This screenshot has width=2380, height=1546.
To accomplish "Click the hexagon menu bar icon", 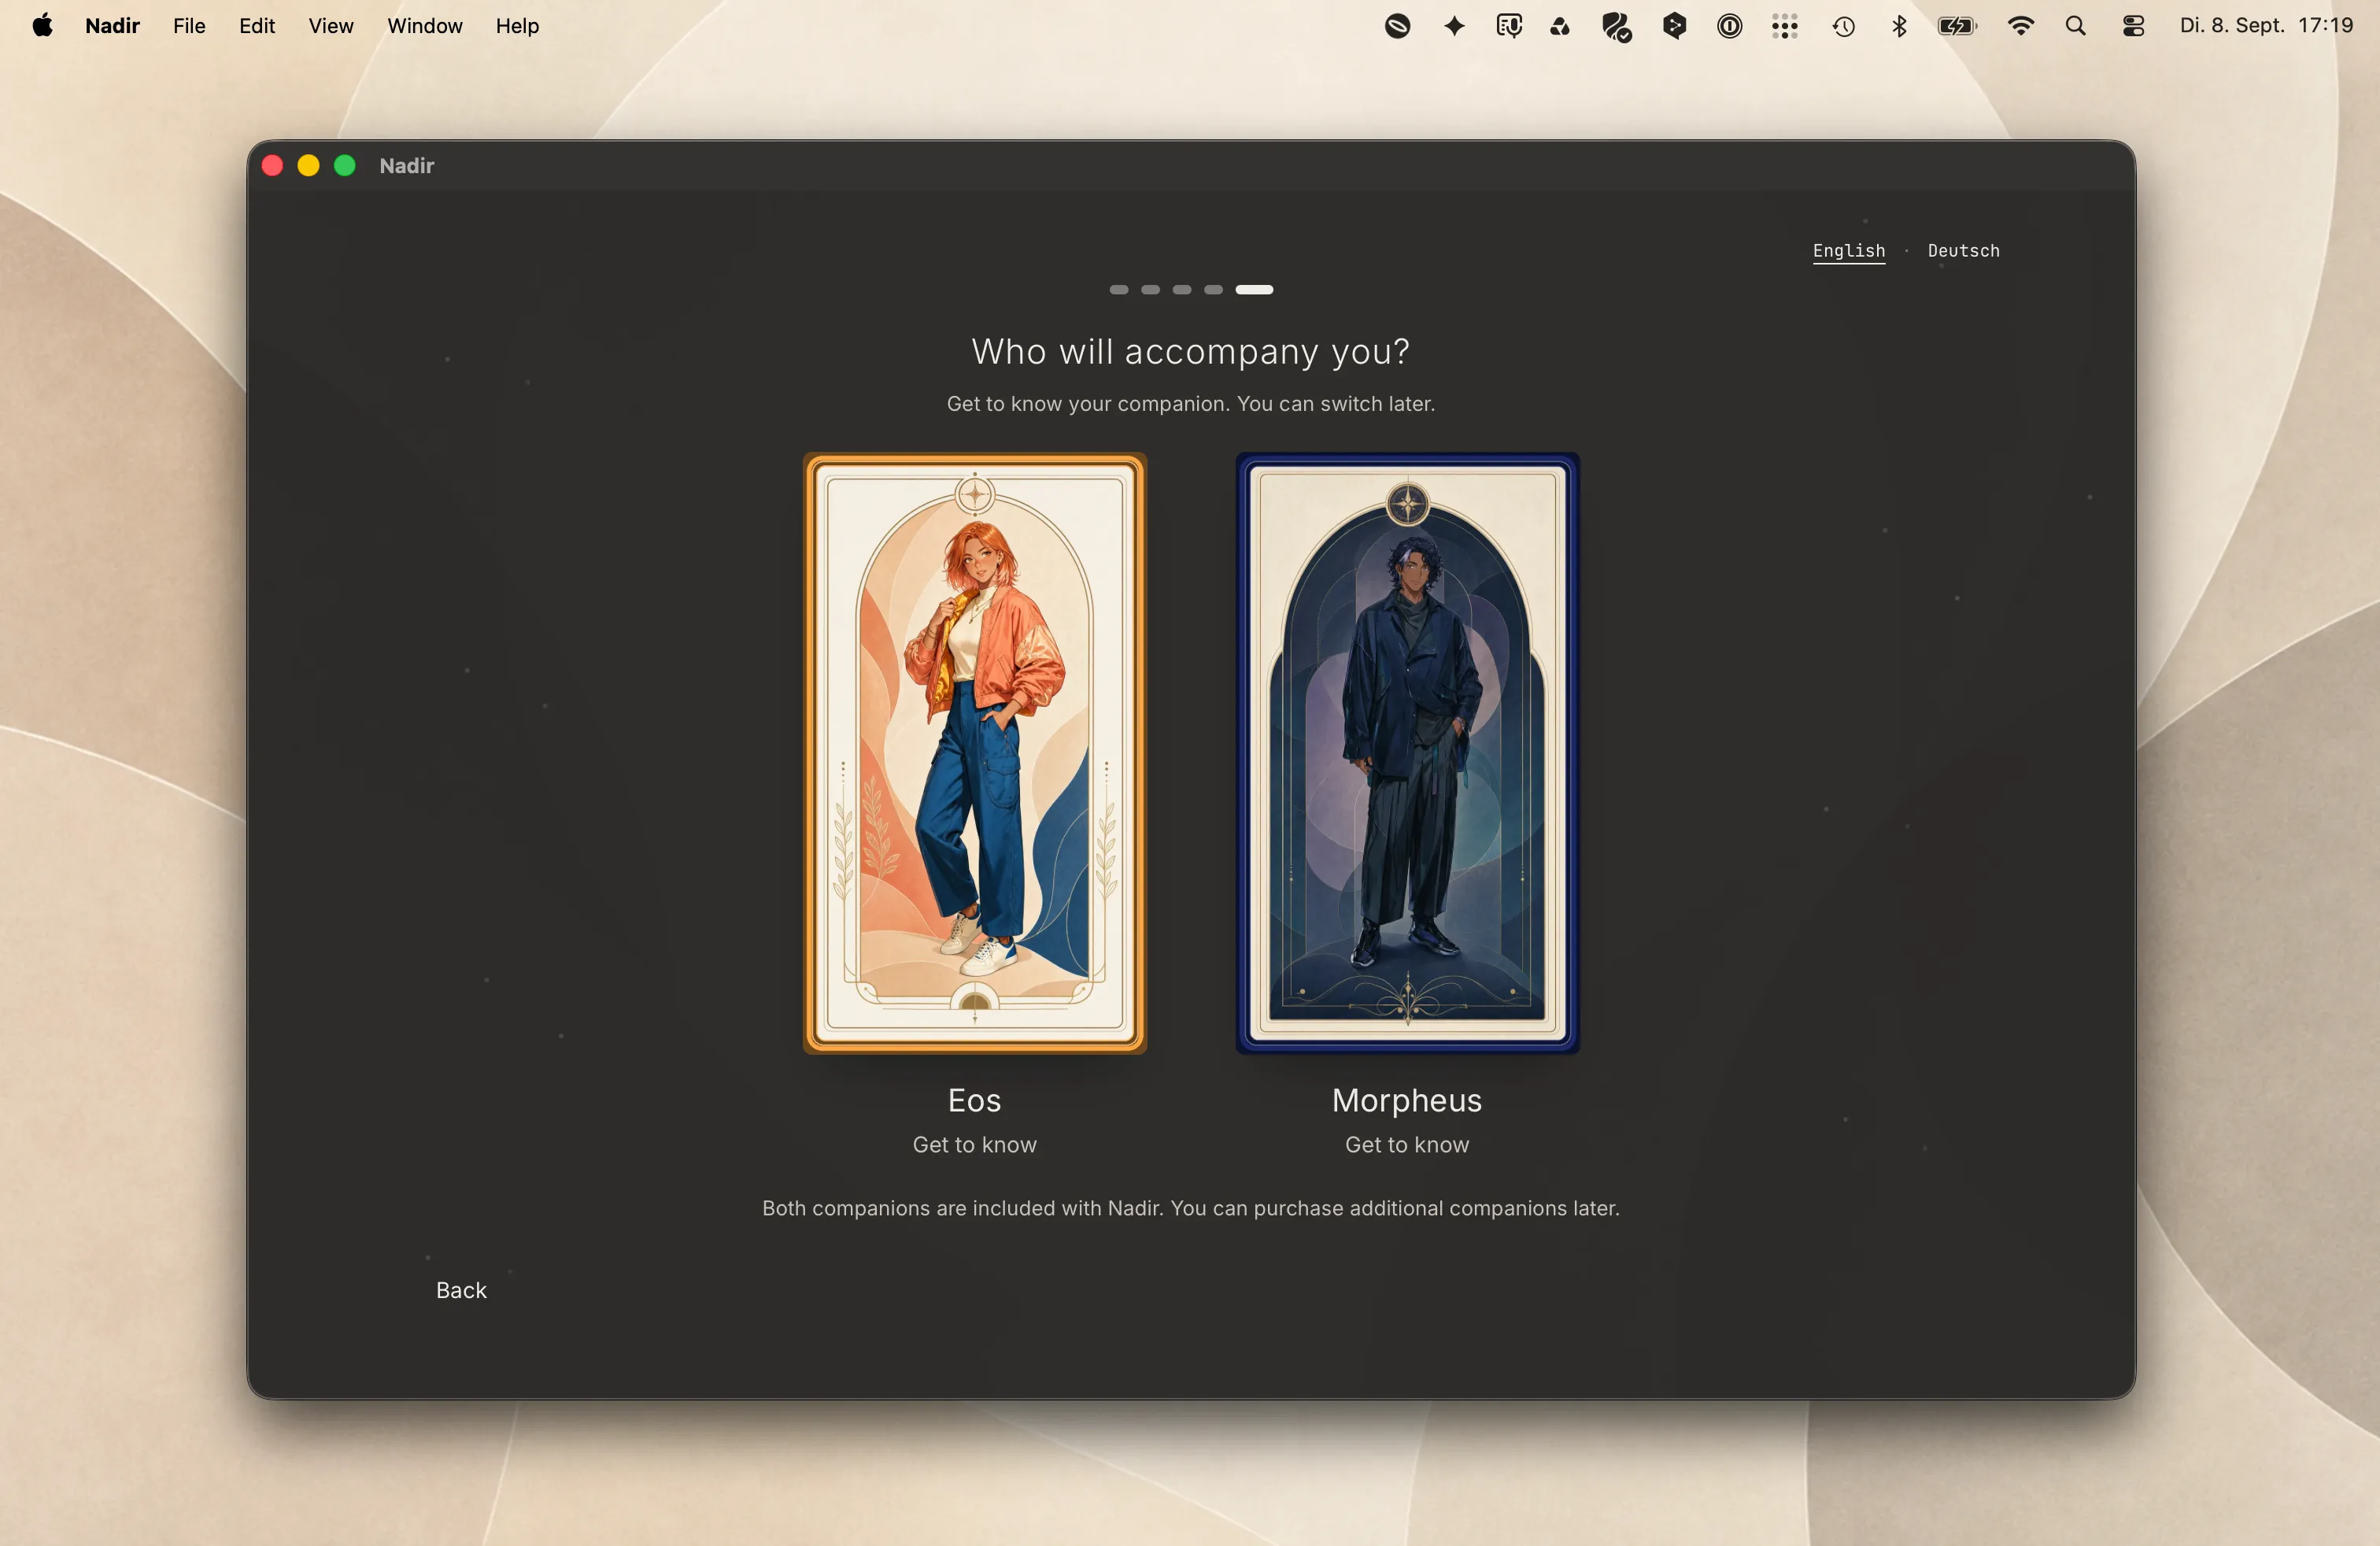I will point(1675,26).
